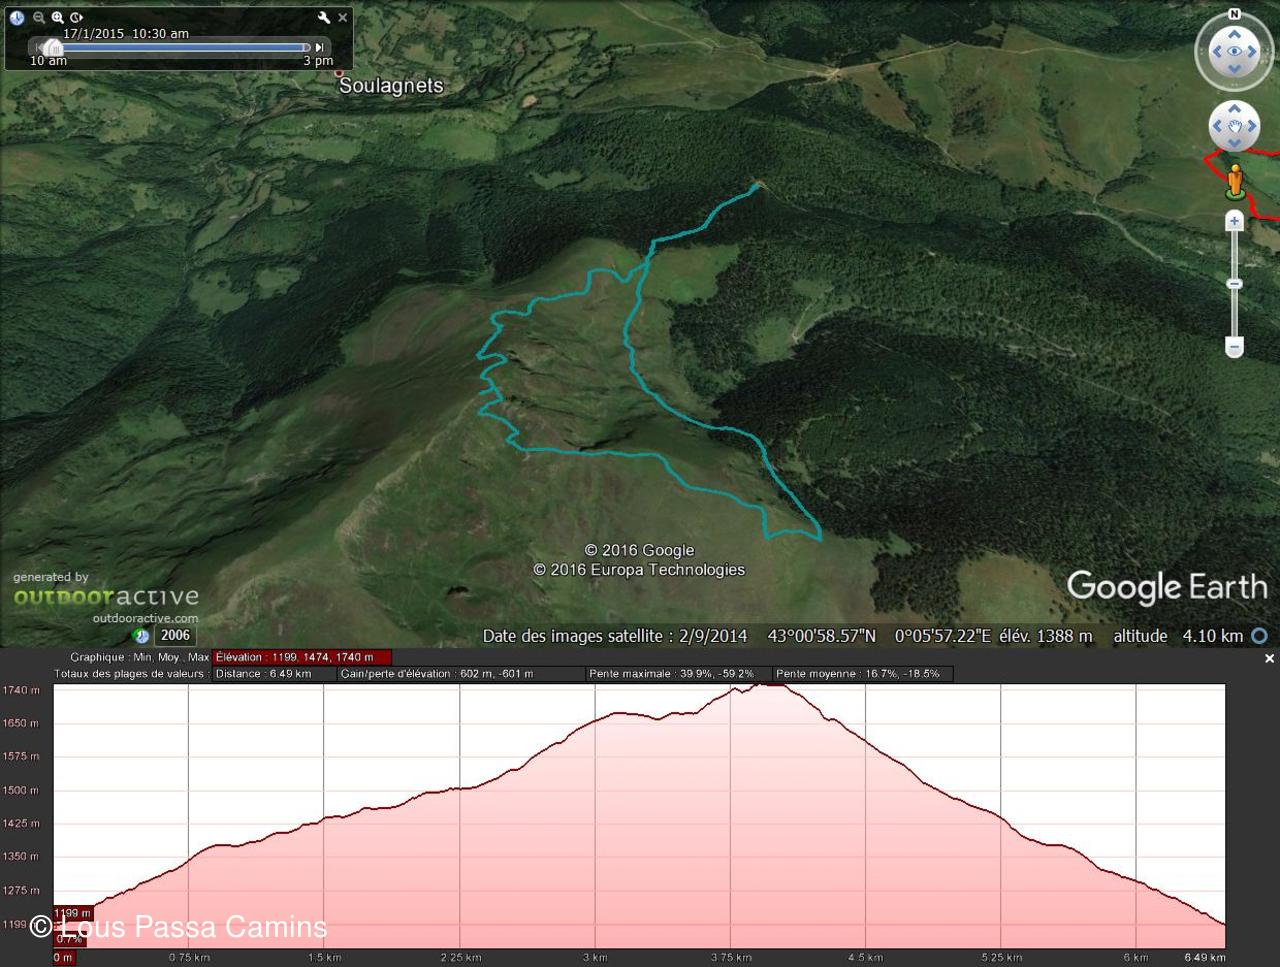The height and width of the screenshot is (967, 1280).
Task: Rotate view right with look joystick arrow
Action: coord(1253,51)
